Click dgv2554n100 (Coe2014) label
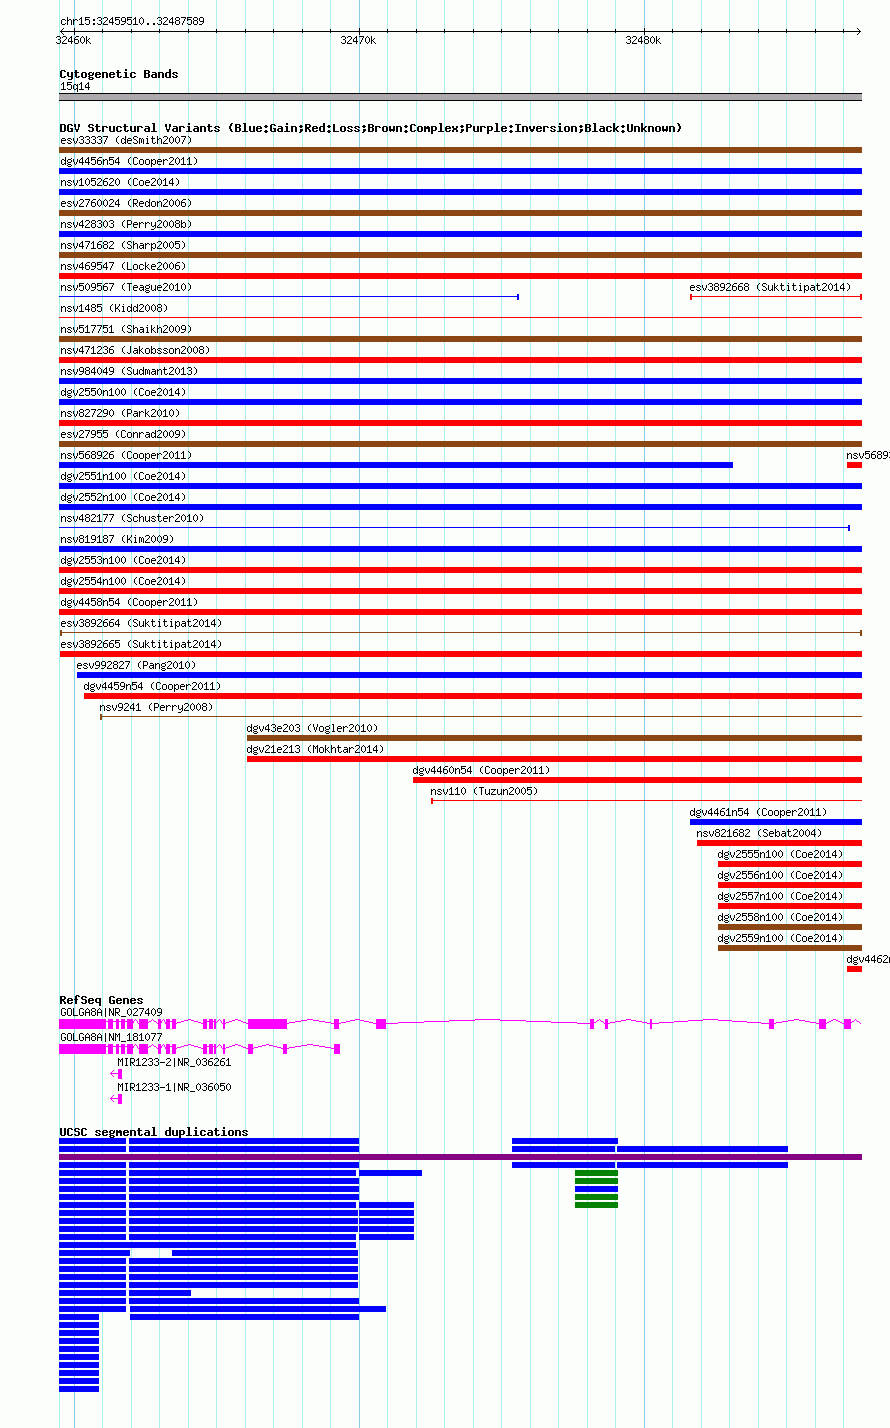This screenshot has width=890, height=1428. click(123, 581)
